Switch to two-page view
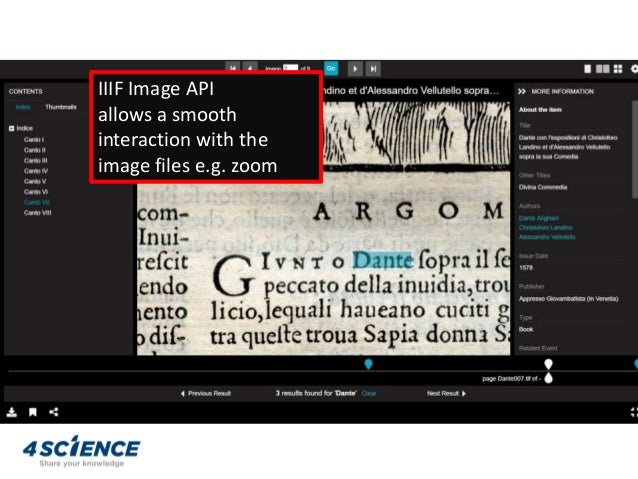The height and width of the screenshot is (479, 638). [603, 69]
